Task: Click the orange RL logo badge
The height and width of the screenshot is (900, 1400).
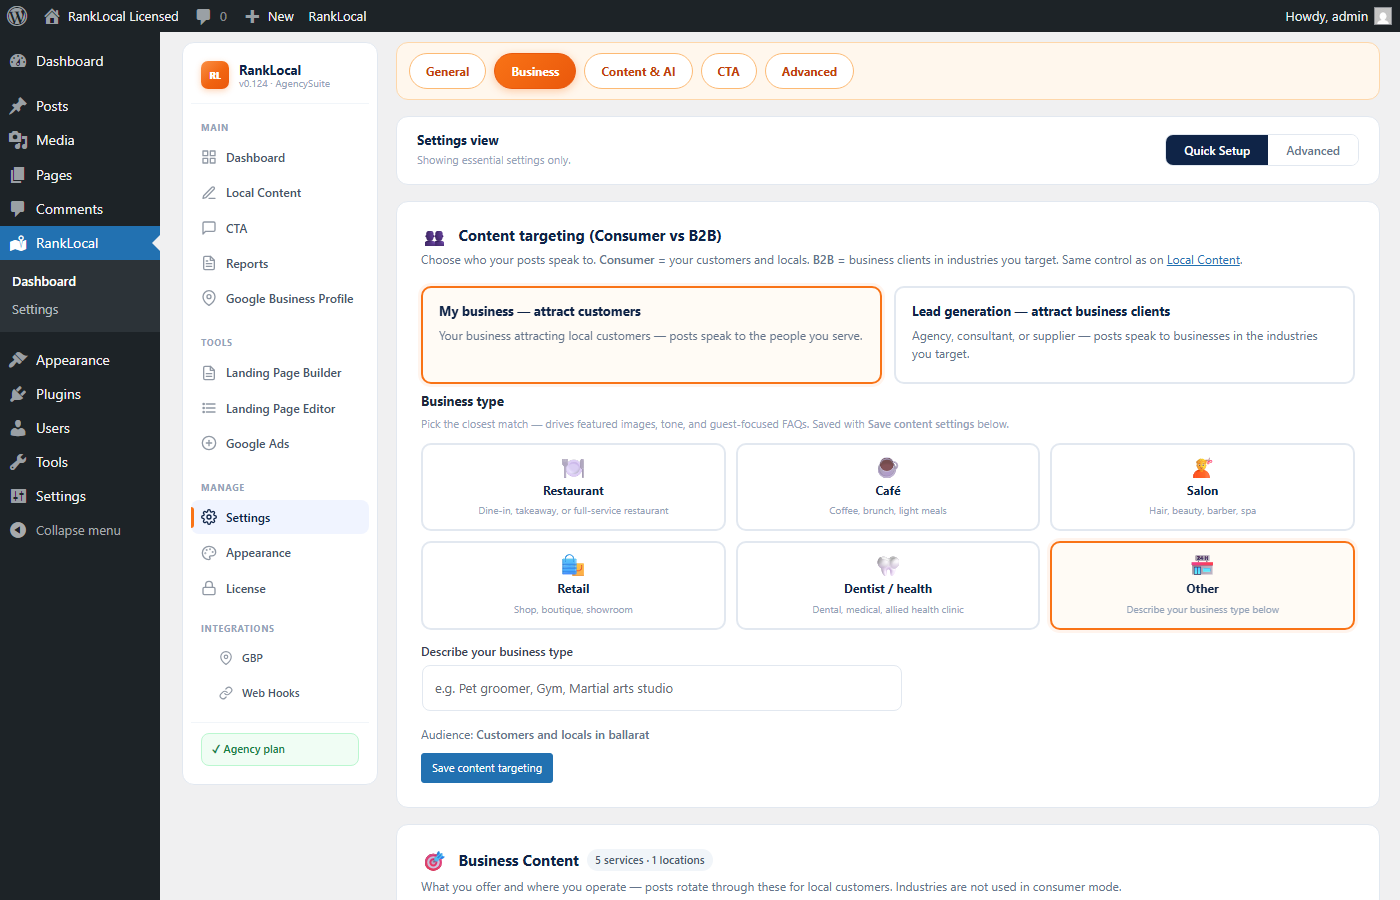Action: tap(215, 75)
